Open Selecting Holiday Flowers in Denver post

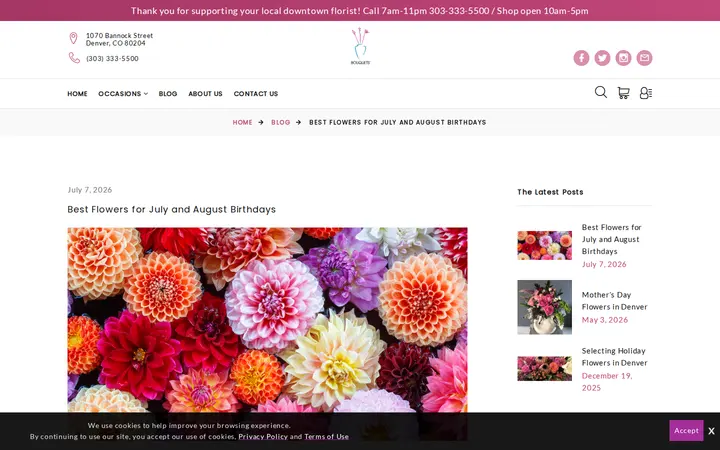(614, 357)
